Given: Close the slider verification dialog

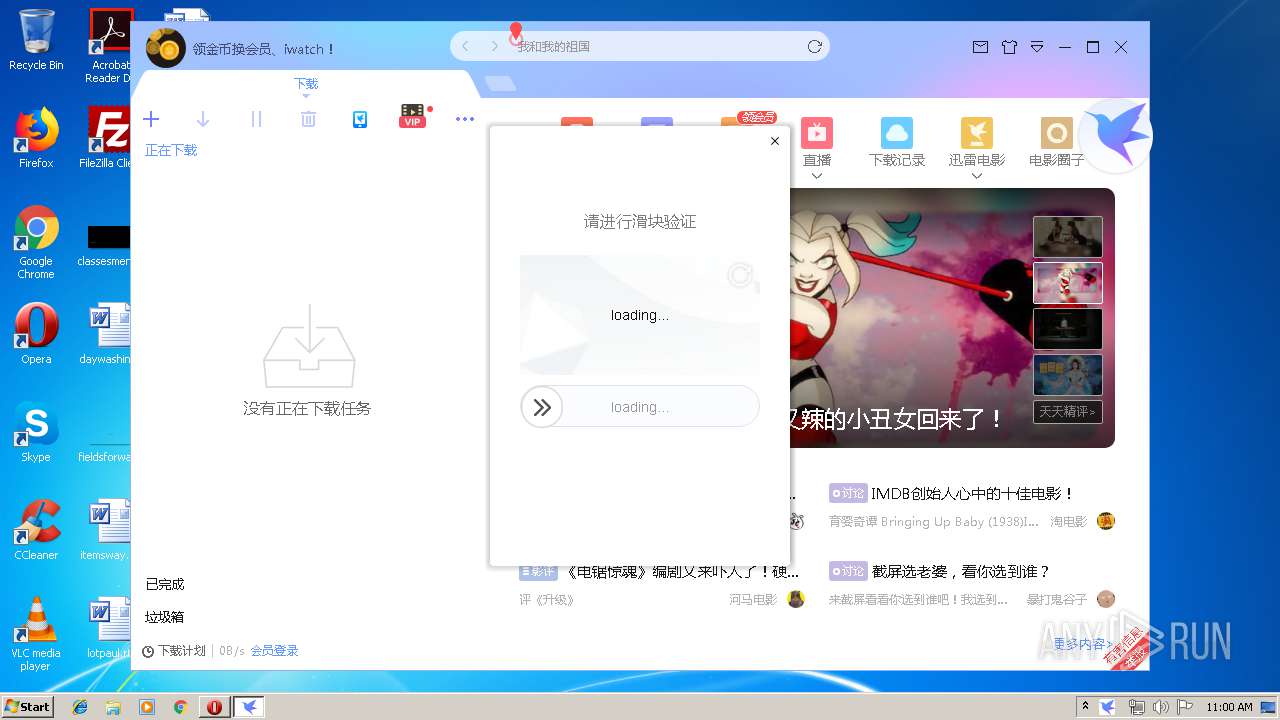Looking at the screenshot, I should (x=774, y=141).
